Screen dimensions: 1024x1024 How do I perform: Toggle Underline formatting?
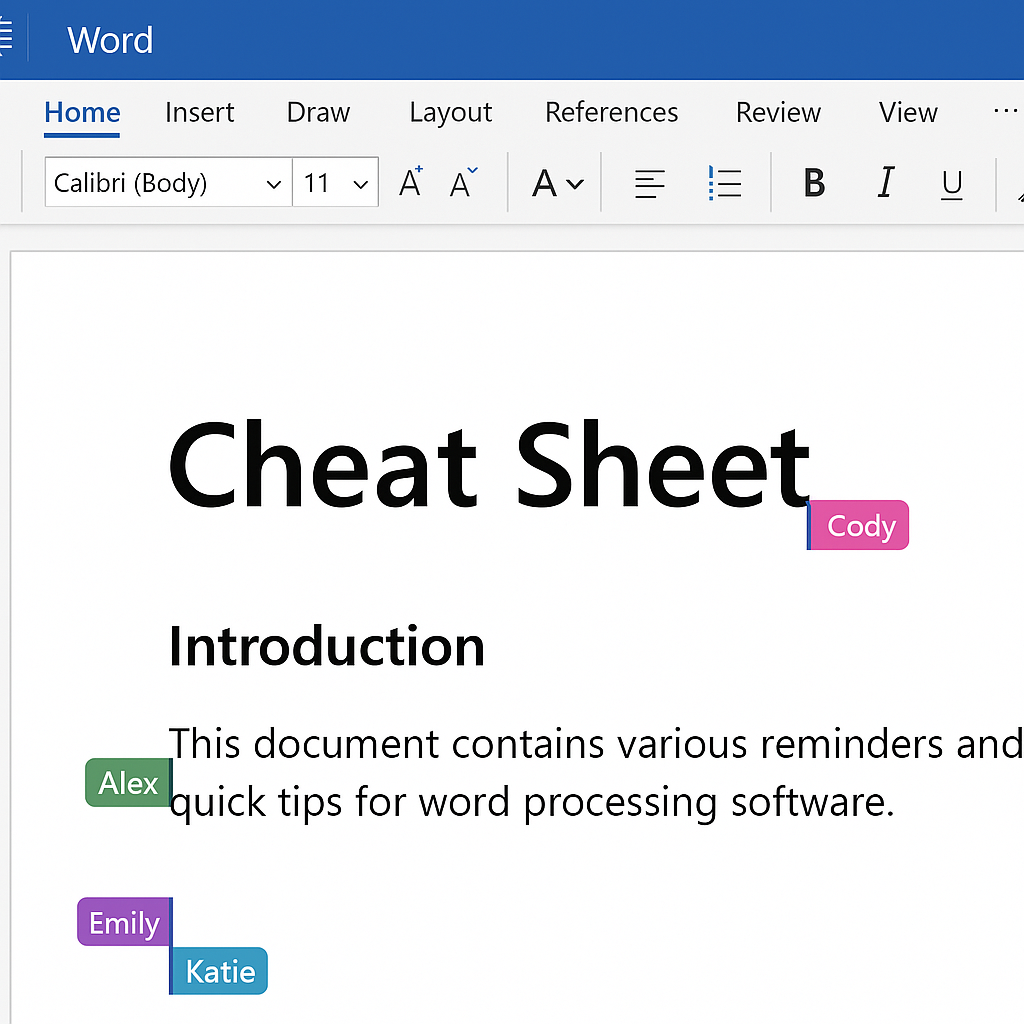952,184
